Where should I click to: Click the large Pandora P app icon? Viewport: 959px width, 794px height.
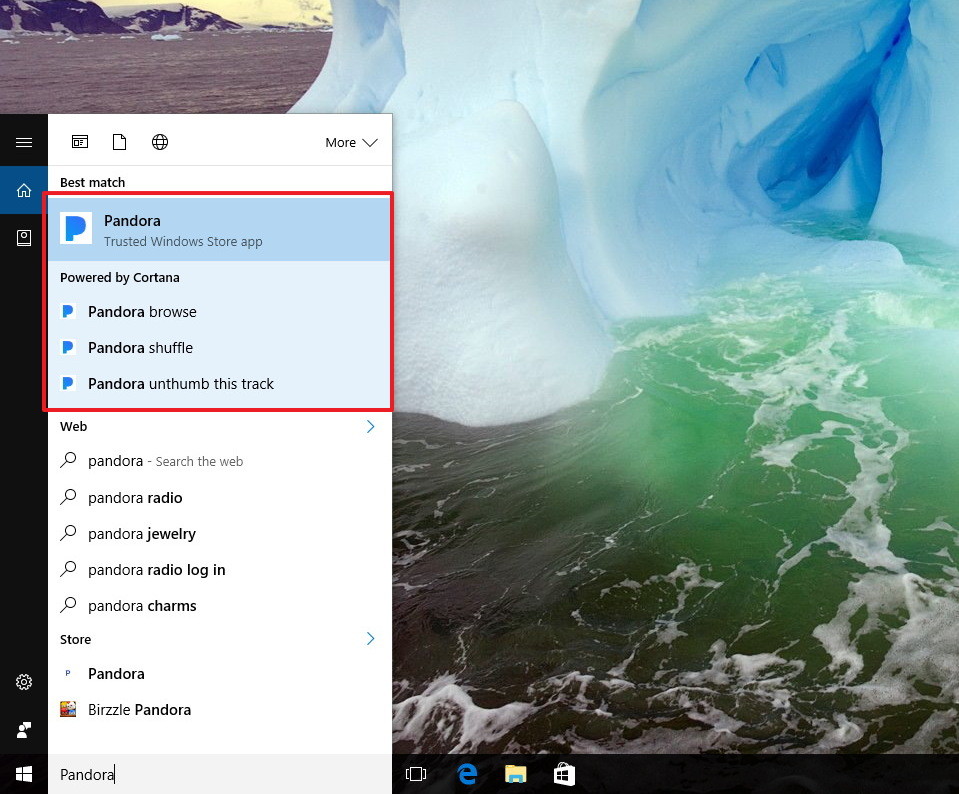pyautogui.click(x=76, y=229)
